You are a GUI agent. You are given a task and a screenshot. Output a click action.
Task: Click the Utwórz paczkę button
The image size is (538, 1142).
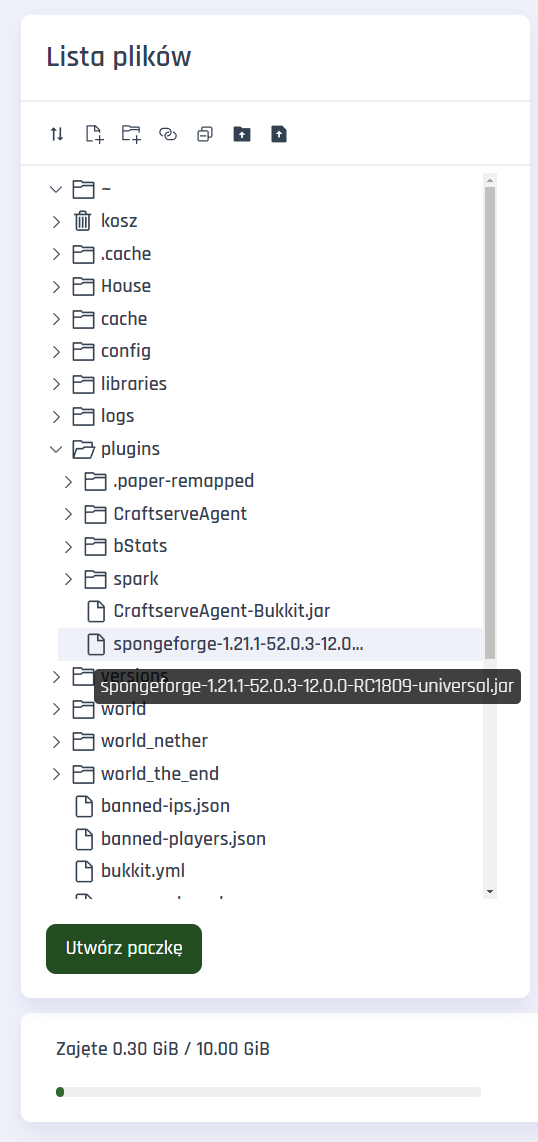(x=124, y=948)
